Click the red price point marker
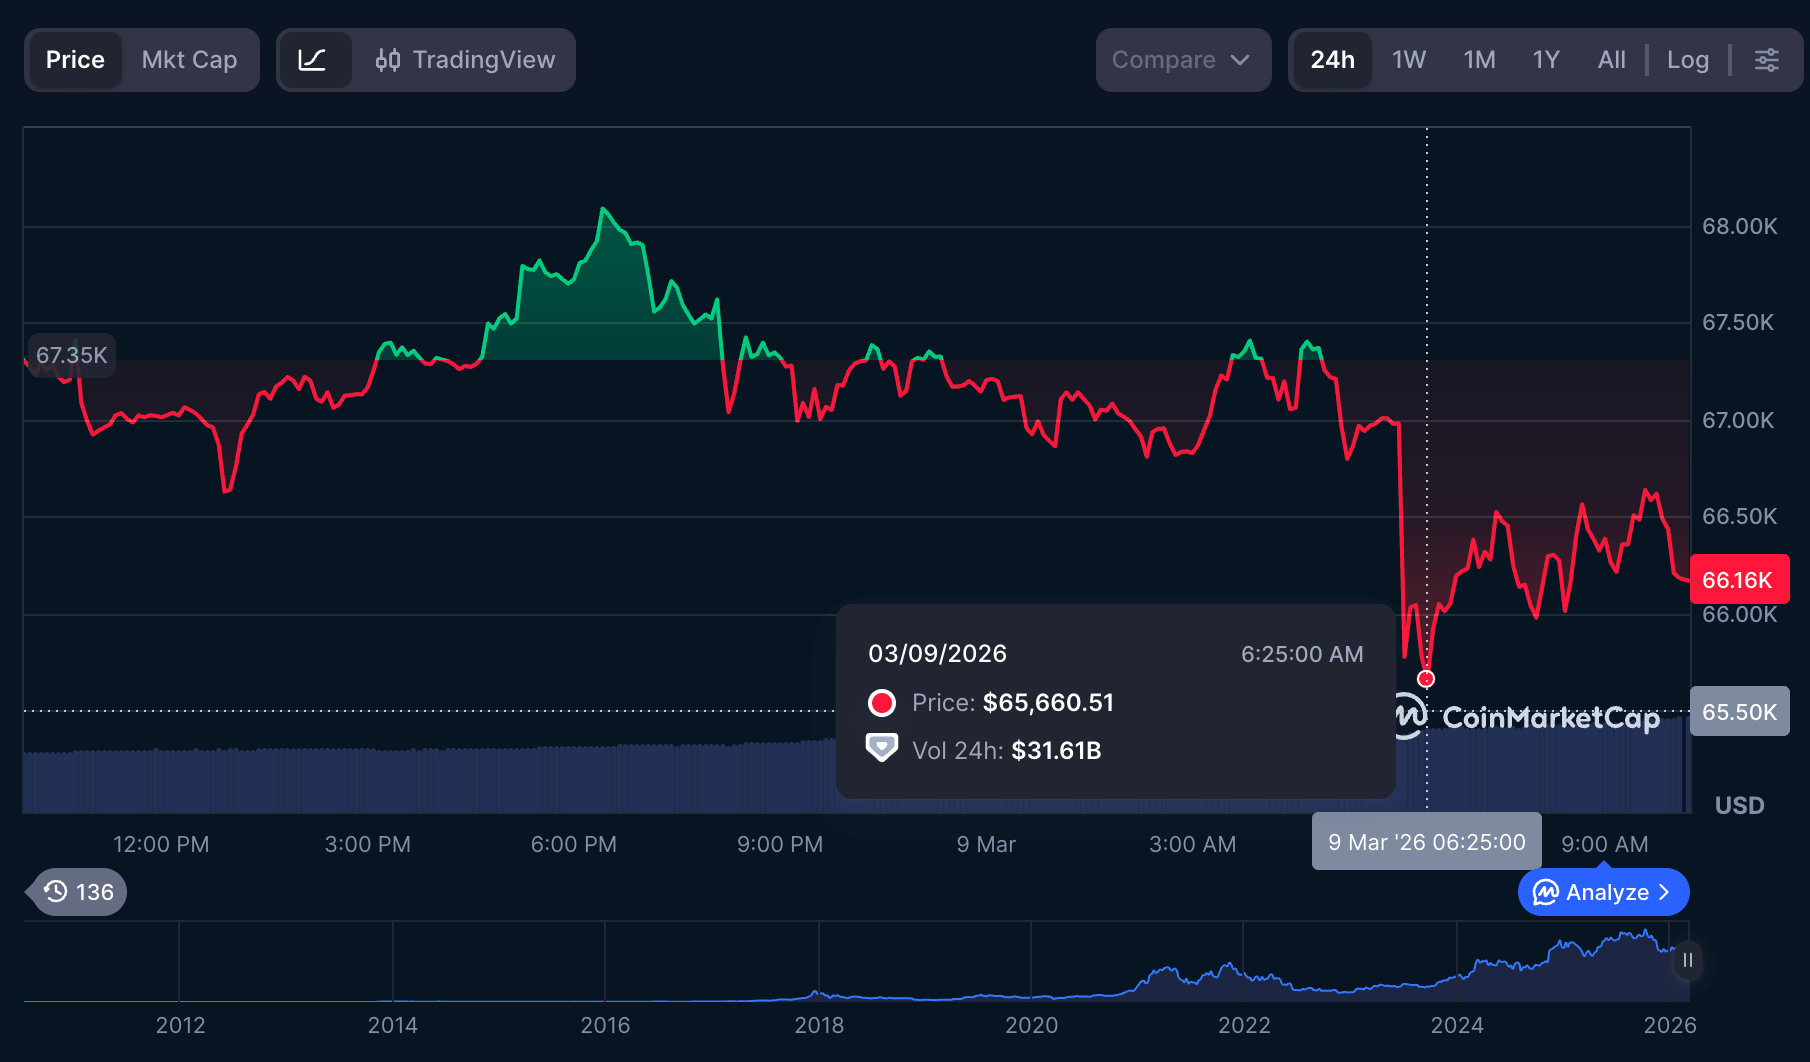 [x=1426, y=679]
